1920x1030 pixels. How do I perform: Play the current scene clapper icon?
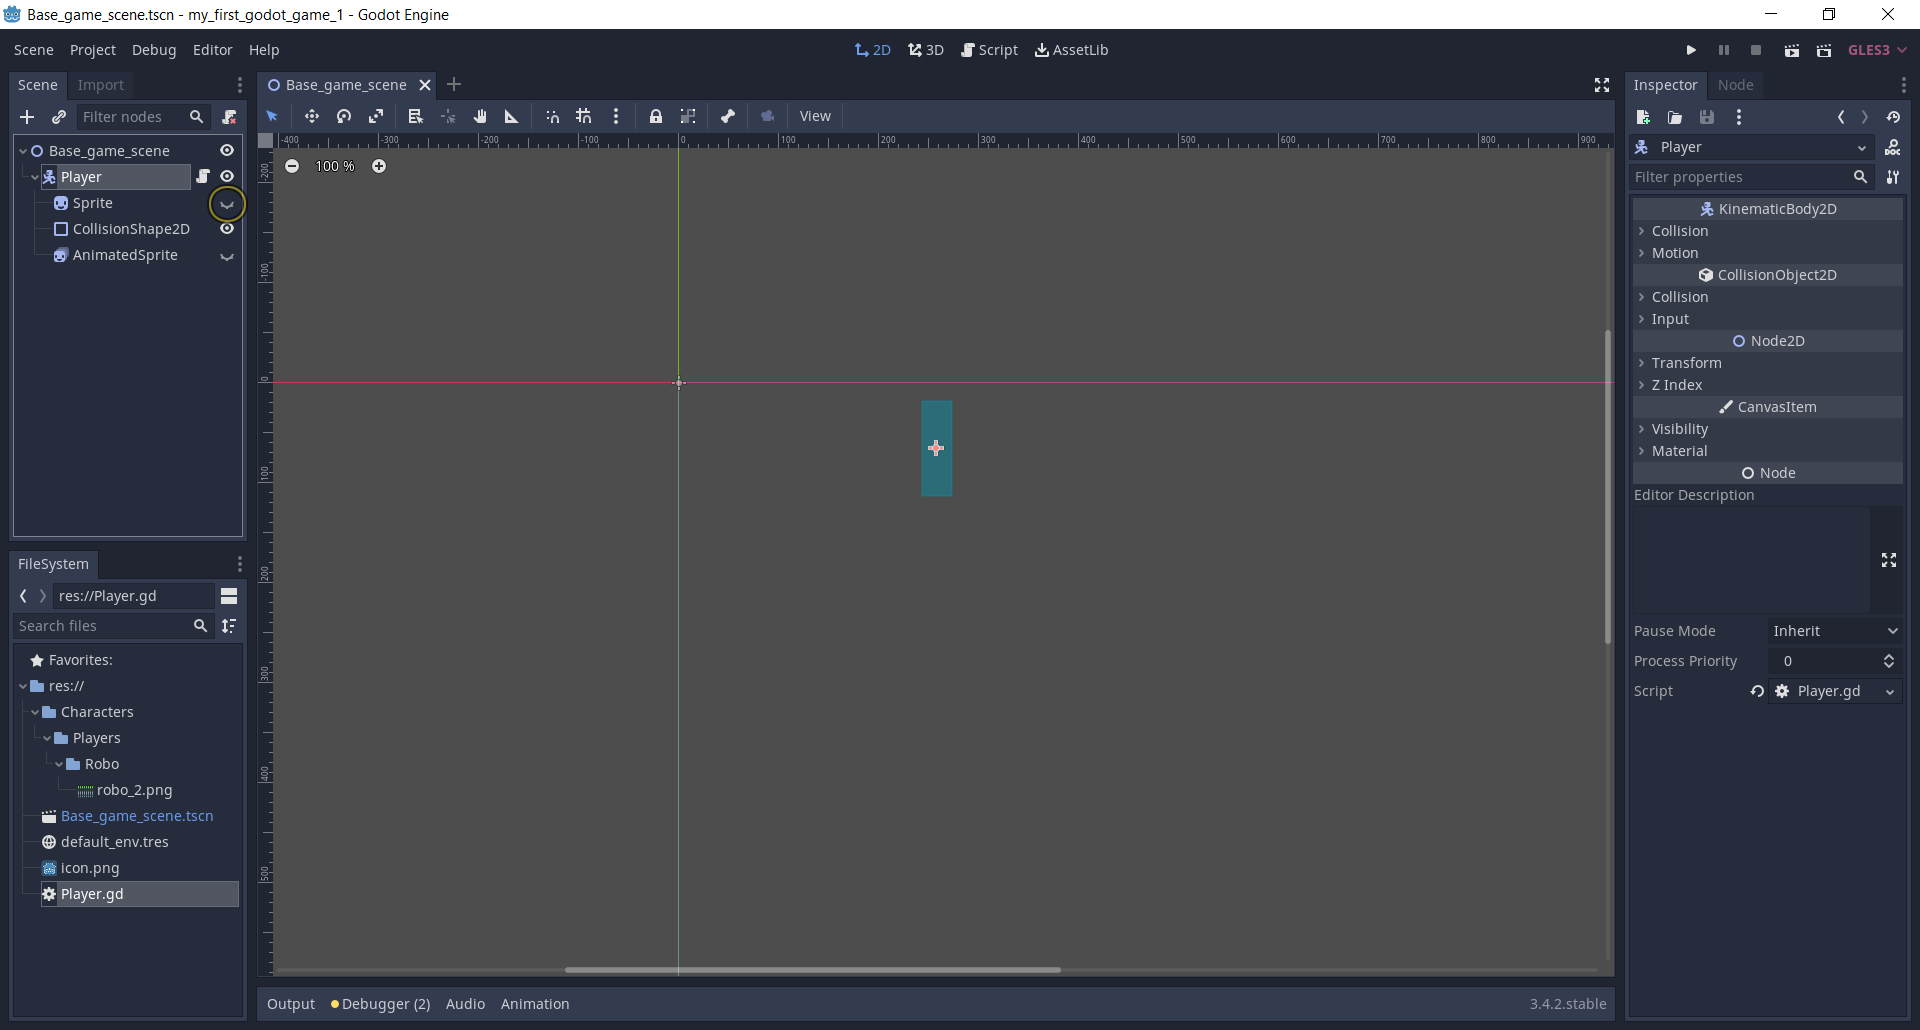click(1792, 50)
